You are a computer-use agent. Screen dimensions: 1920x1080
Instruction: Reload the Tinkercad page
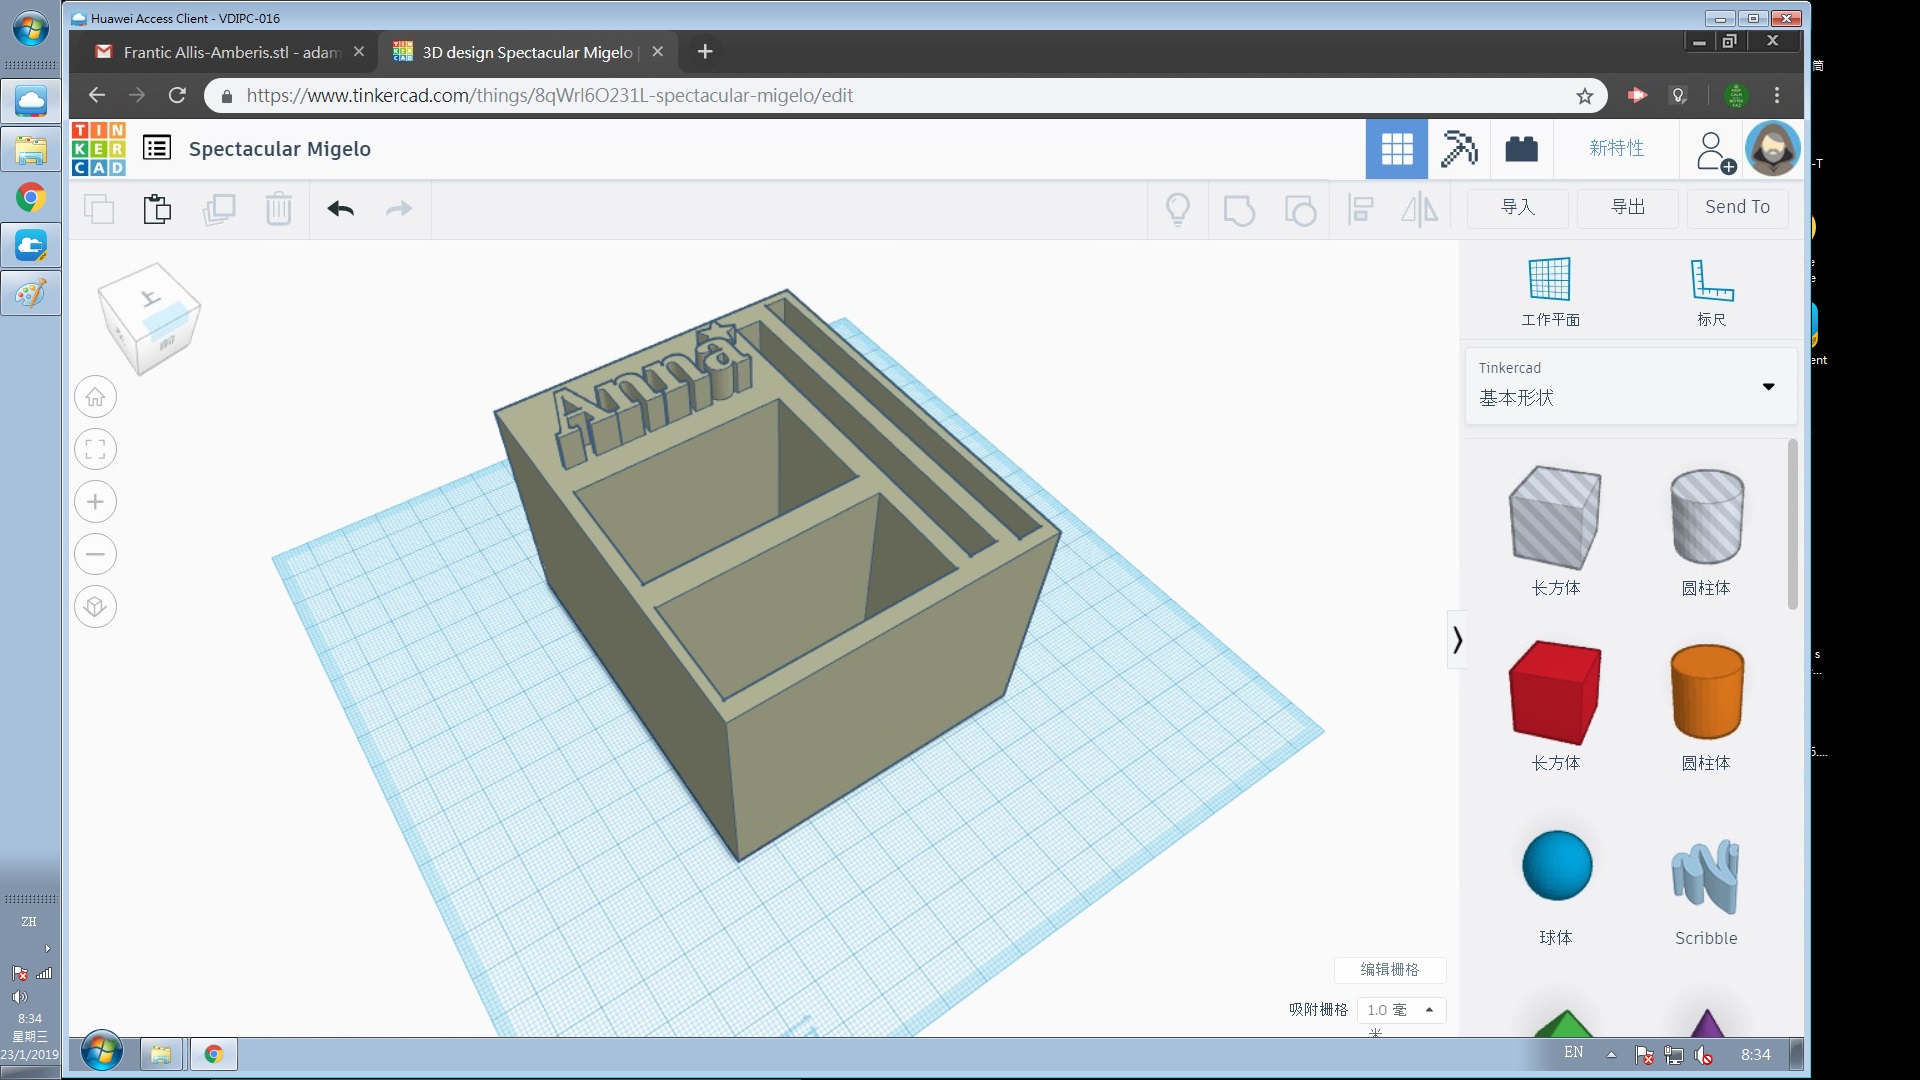pos(177,95)
